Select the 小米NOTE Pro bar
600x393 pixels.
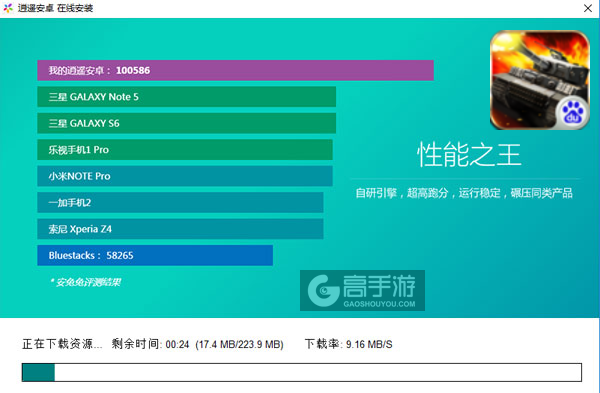[x=185, y=176]
